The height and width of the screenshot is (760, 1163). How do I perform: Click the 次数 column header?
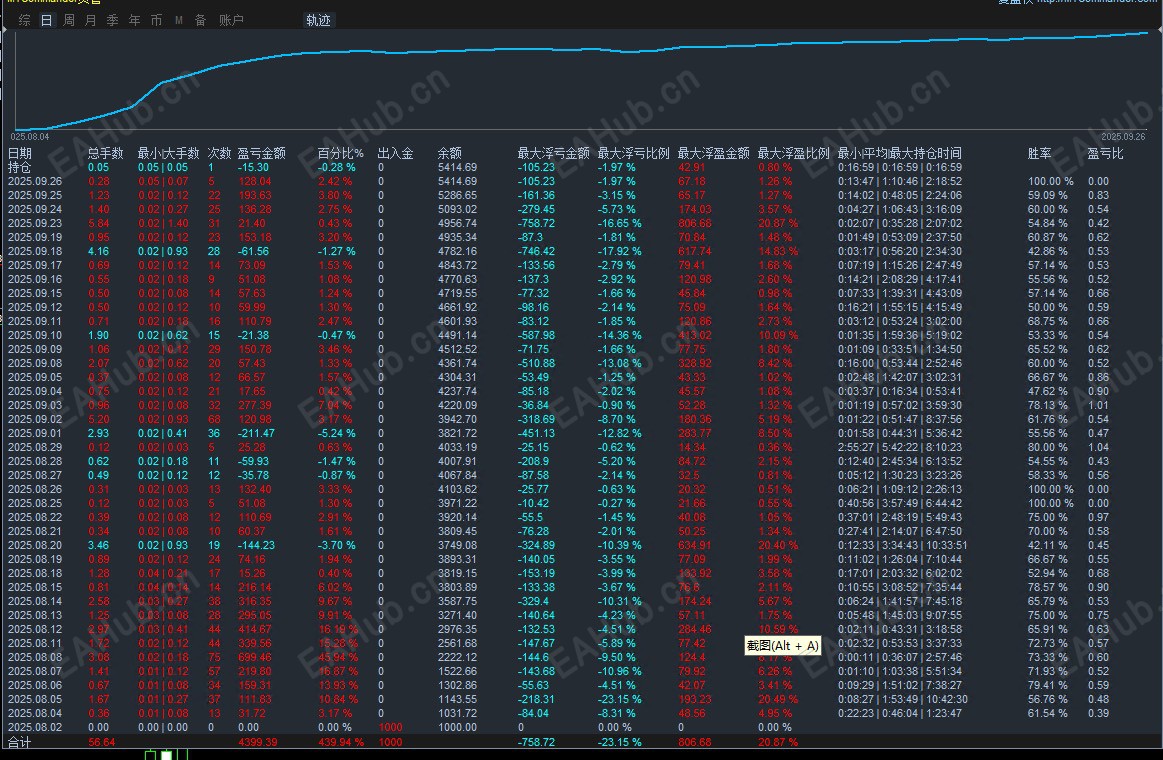tap(220, 153)
